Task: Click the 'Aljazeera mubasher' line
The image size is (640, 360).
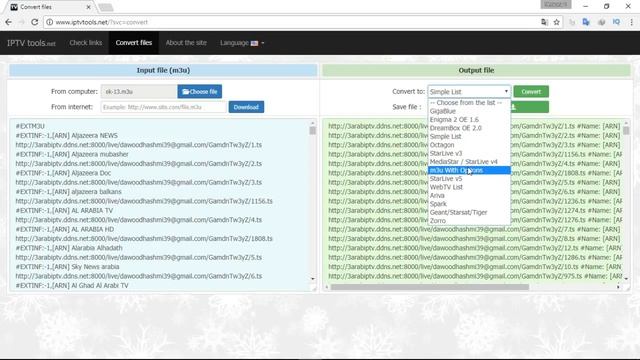Action: (72, 154)
